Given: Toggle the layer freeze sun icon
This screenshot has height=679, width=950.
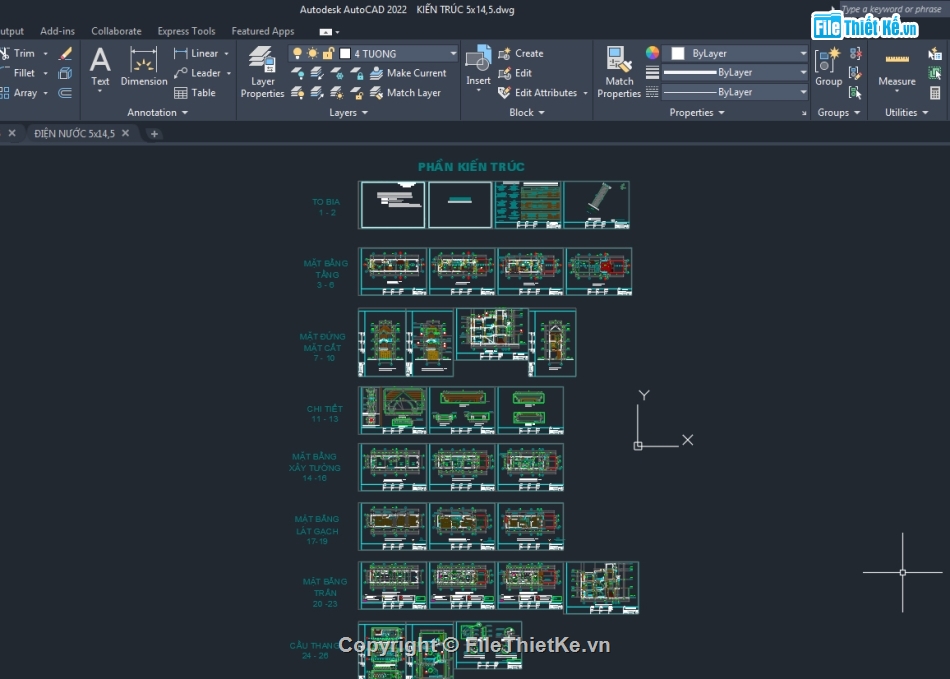Looking at the screenshot, I should 312,53.
